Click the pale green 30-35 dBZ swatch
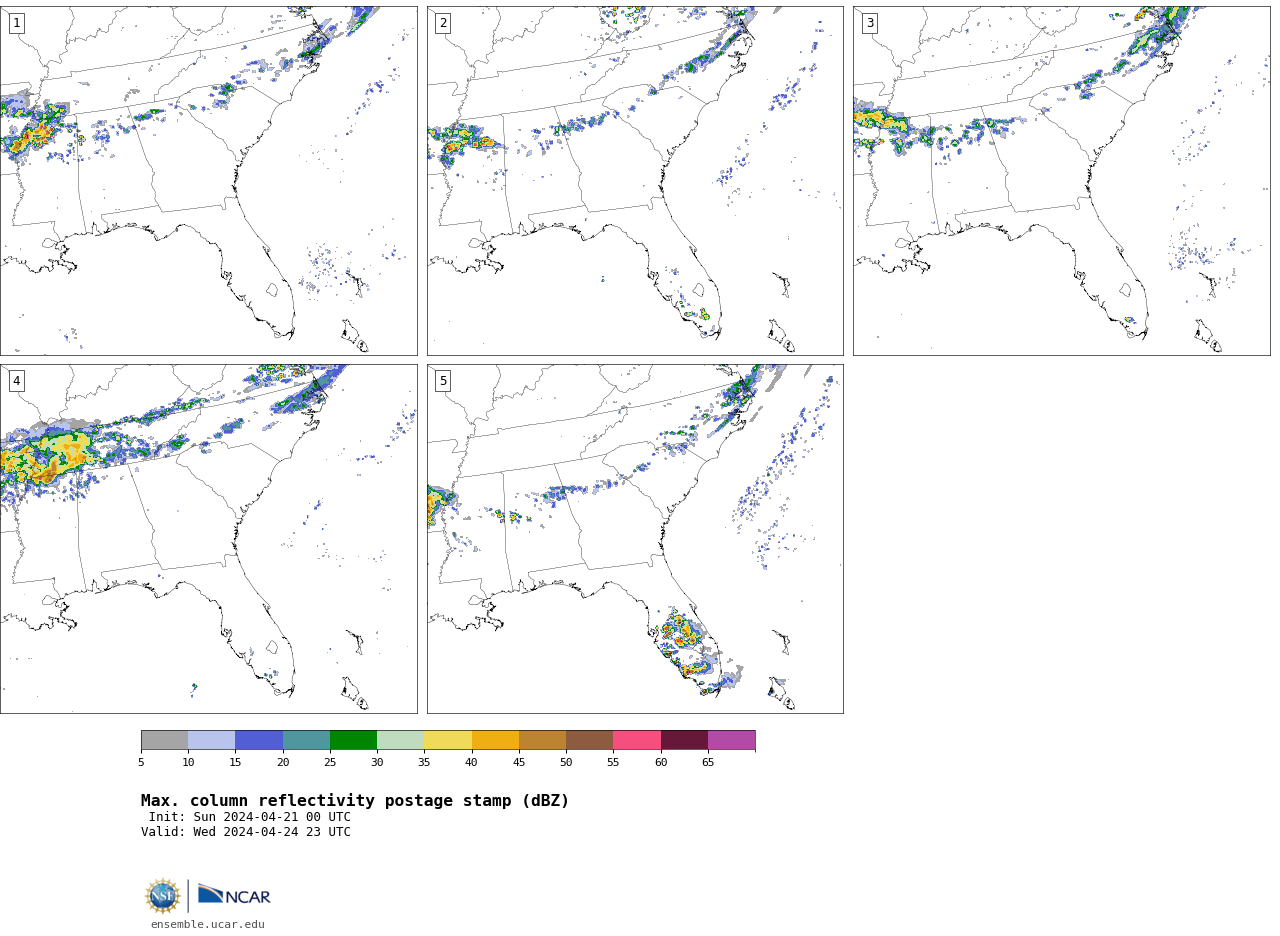Screen dimensions: 1280x936 coord(400,740)
